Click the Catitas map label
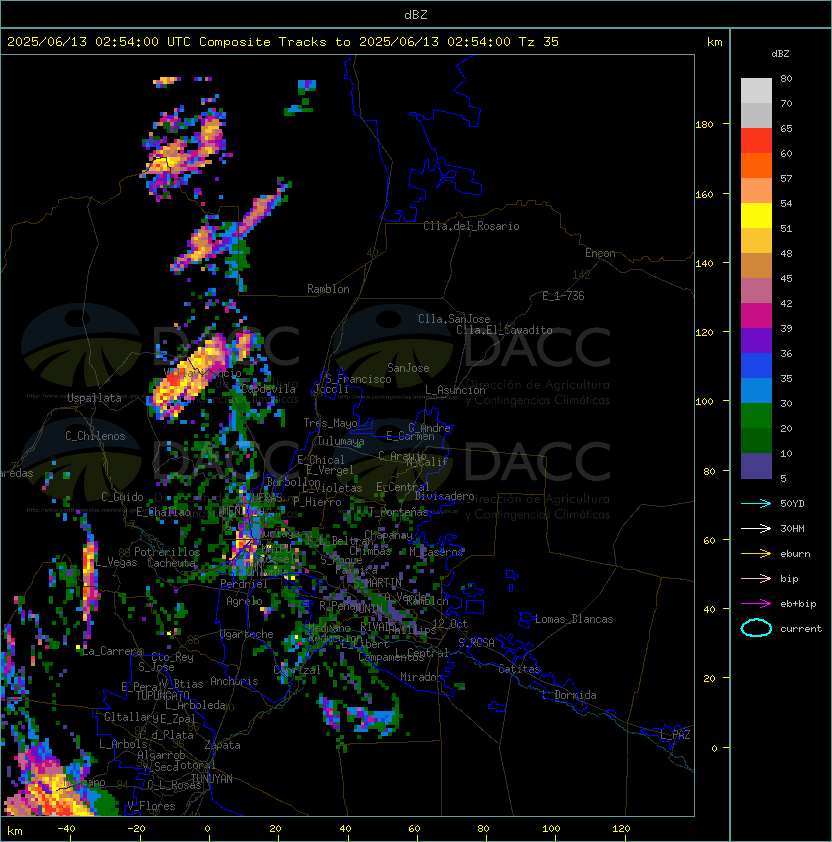 tap(519, 669)
